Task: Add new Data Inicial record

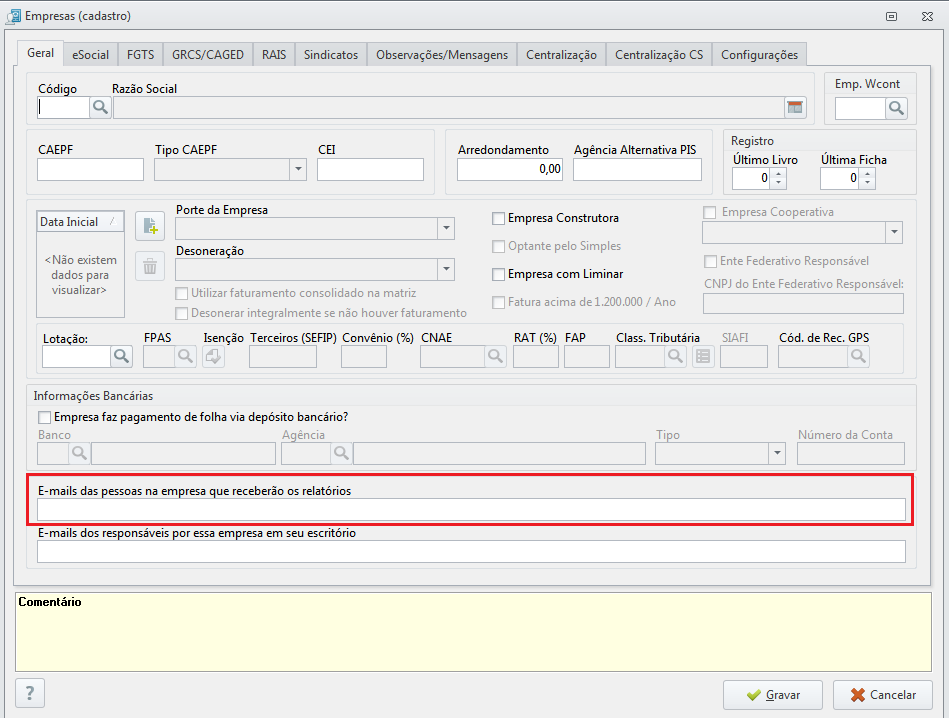Action: (150, 226)
